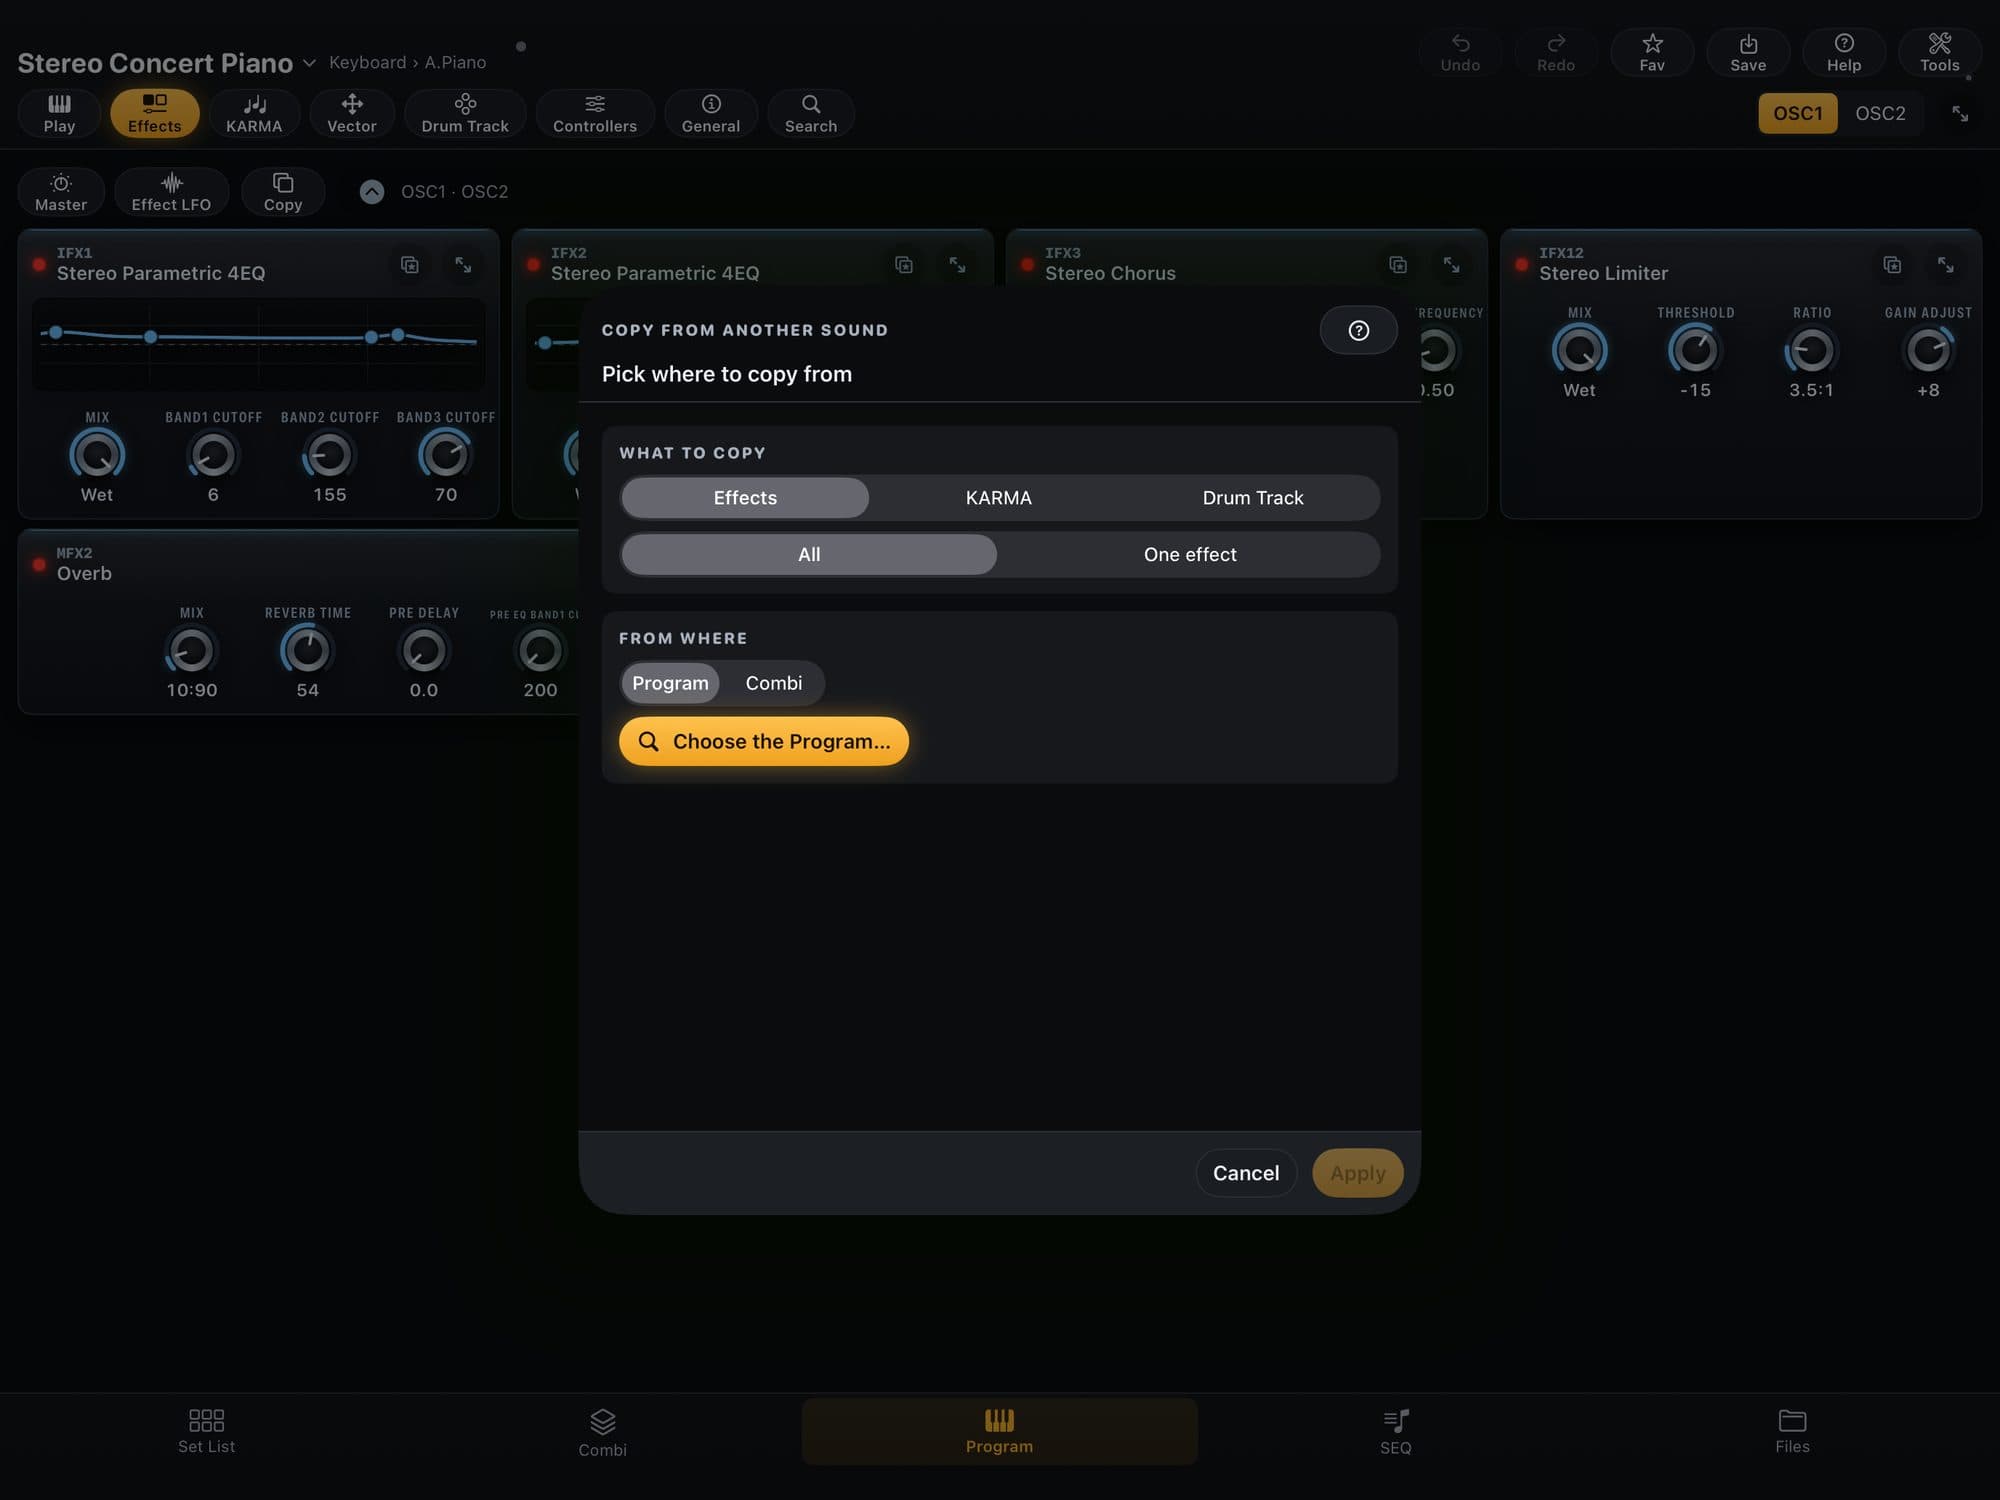Open the Play tab
2000x1500 pixels.
pos(59,113)
